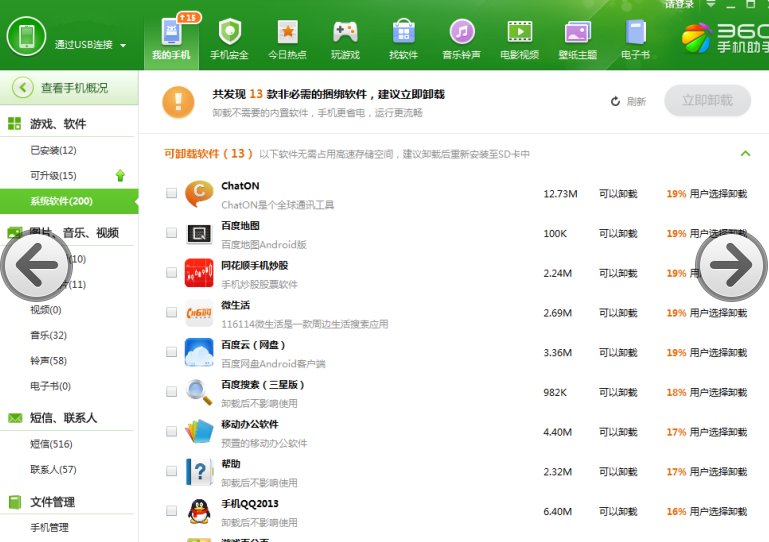Open 玩游戏 gamepad tab

[345, 41]
